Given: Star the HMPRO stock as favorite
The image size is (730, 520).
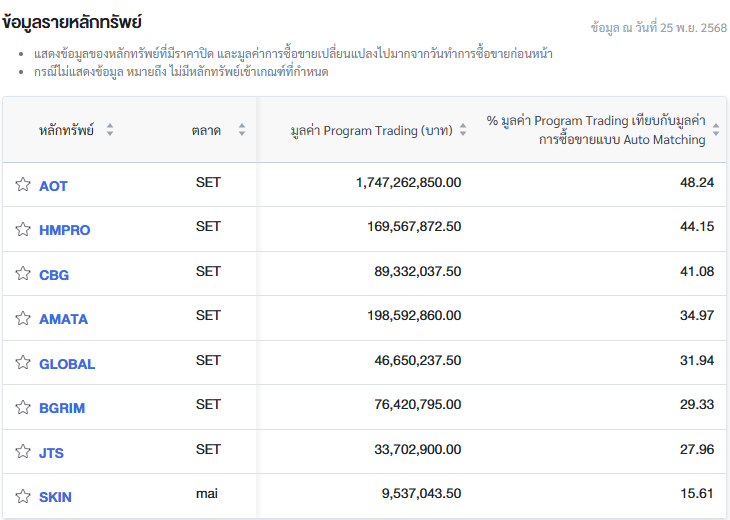Looking at the screenshot, I should (x=22, y=230).
